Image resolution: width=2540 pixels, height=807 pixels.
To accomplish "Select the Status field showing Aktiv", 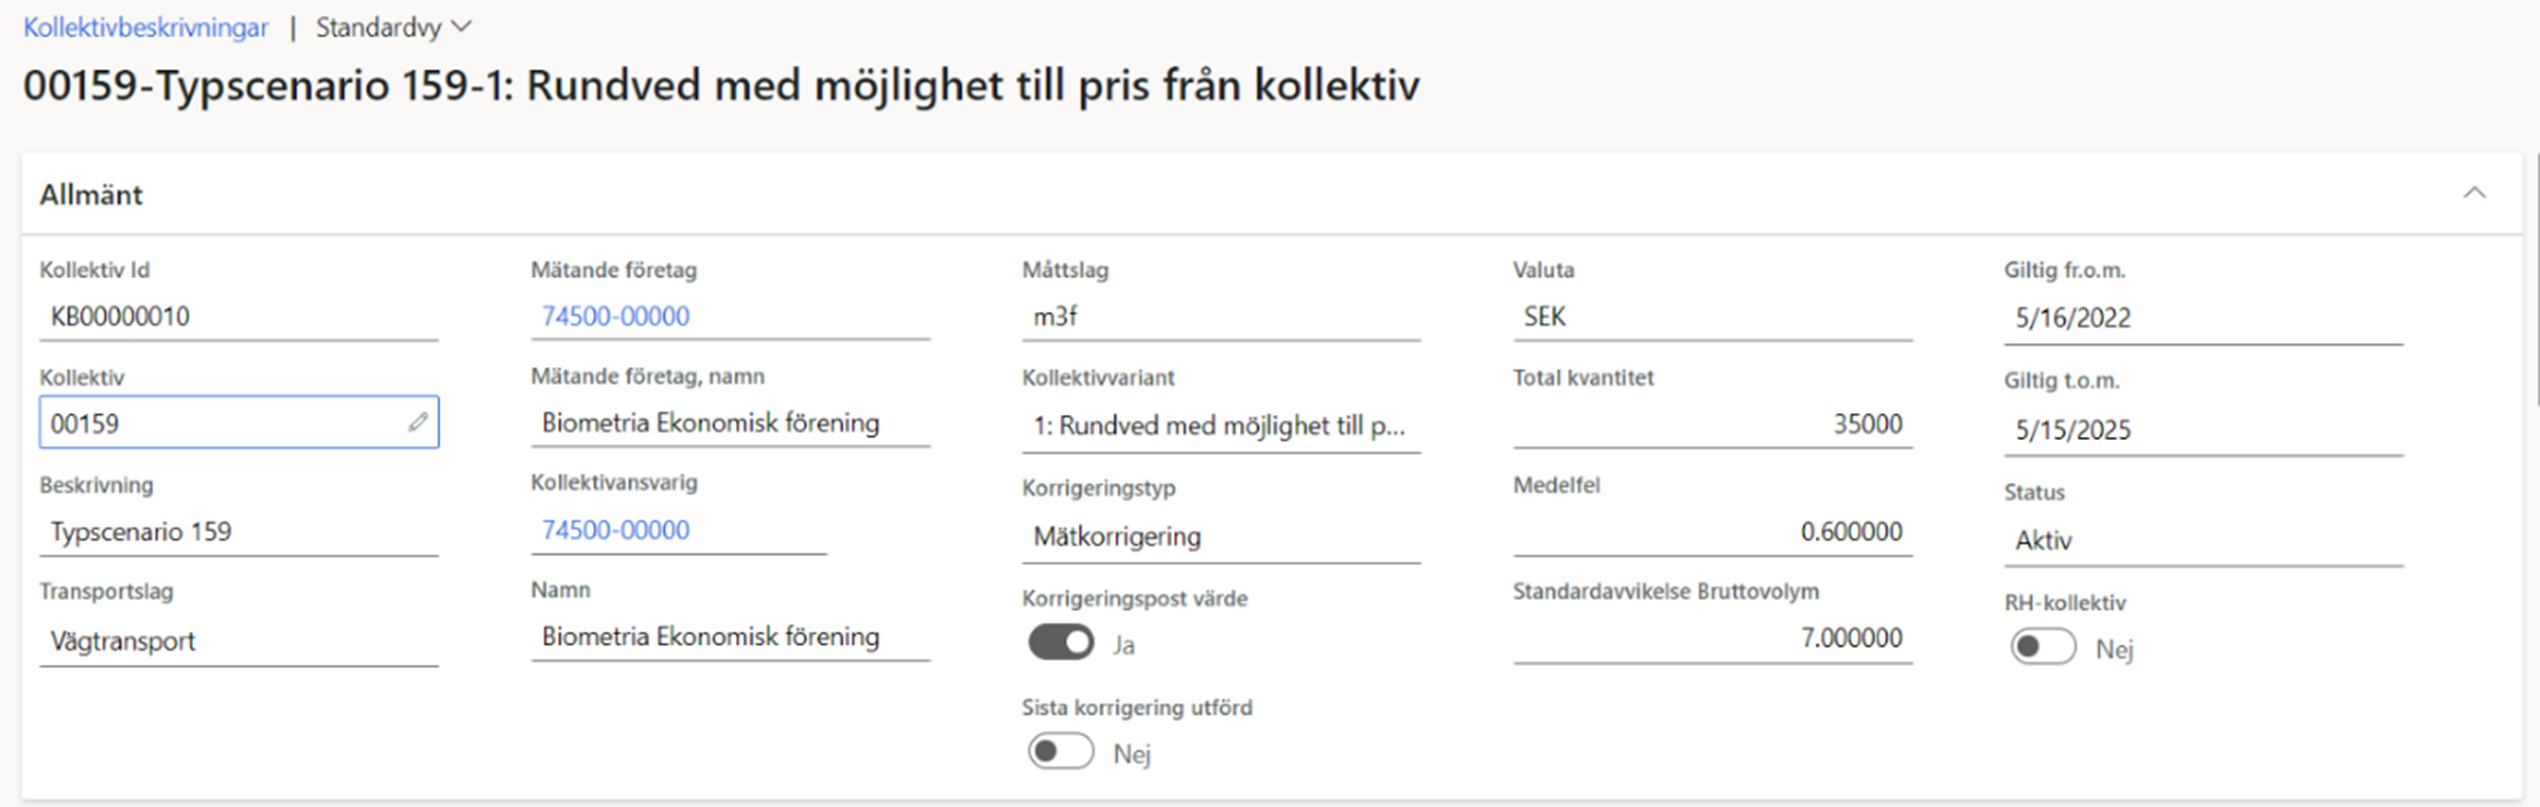I will 2203,541.
